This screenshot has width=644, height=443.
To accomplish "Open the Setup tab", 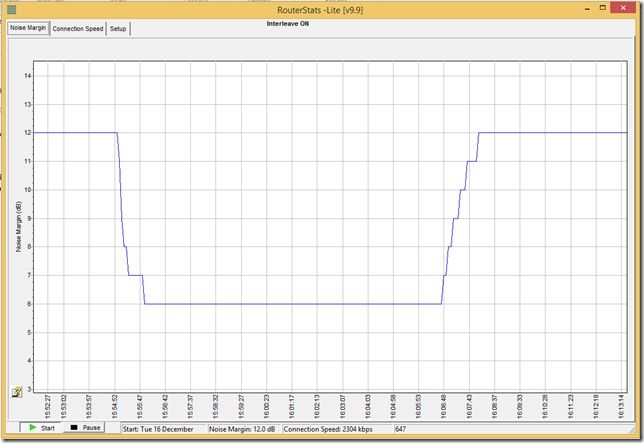I will pyautogui.click(x=118, y=29).
